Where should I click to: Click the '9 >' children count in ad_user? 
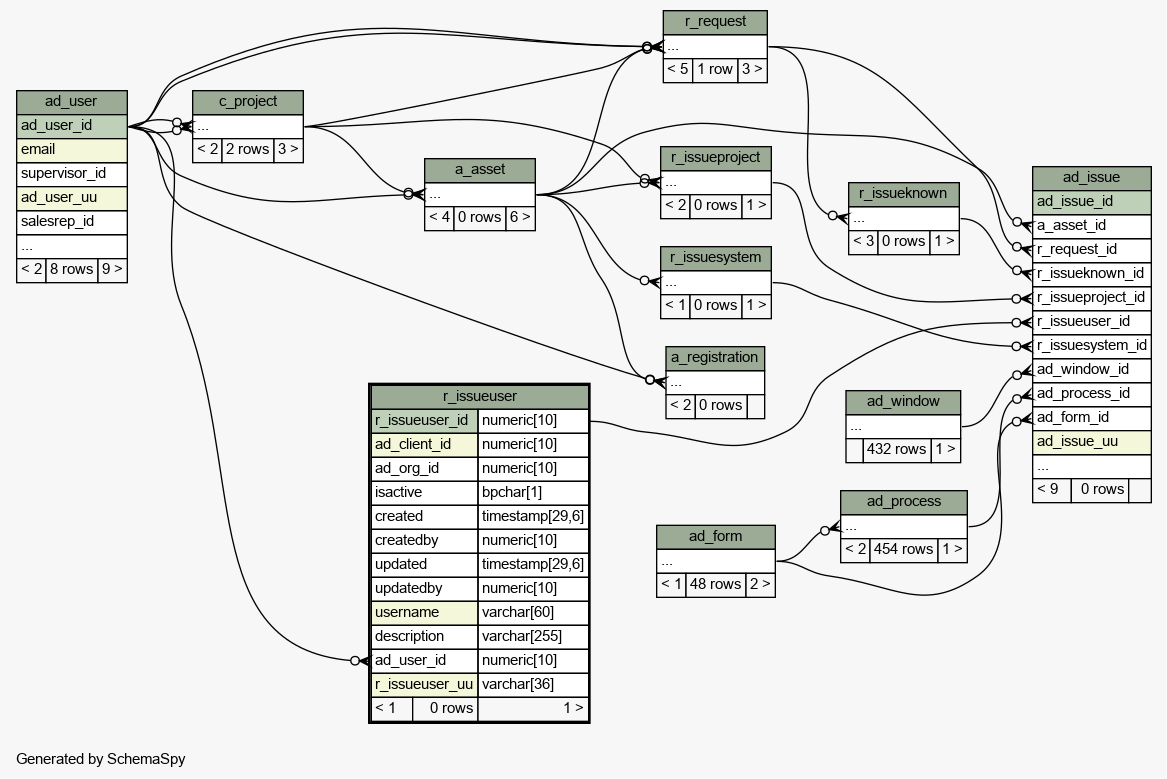click(x=112, y=269)
